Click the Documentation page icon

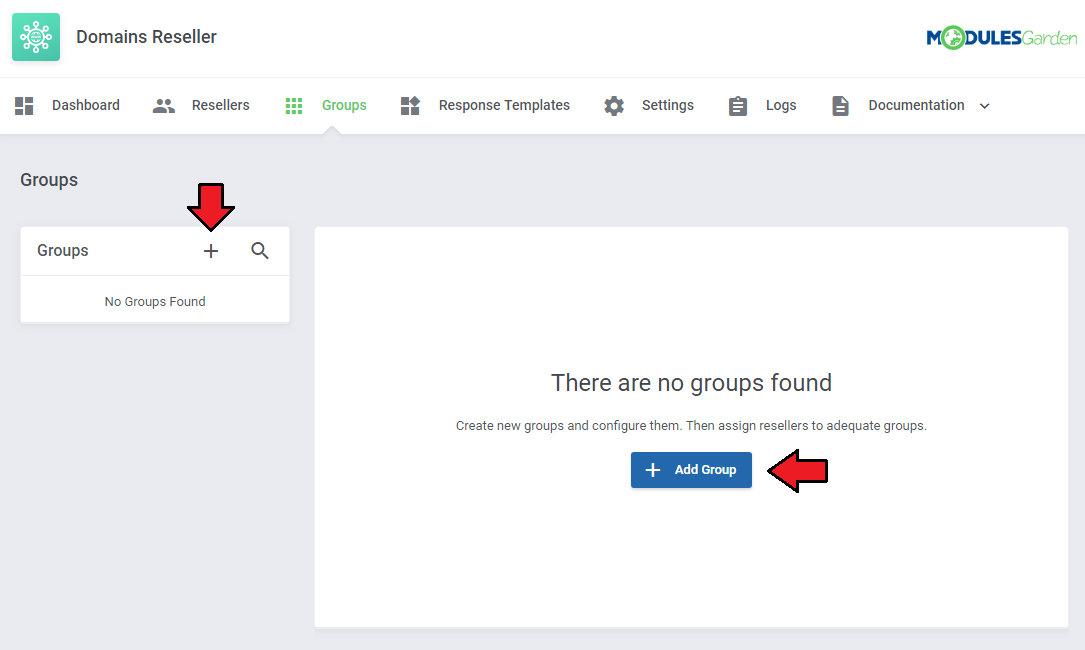pos(840,106)
